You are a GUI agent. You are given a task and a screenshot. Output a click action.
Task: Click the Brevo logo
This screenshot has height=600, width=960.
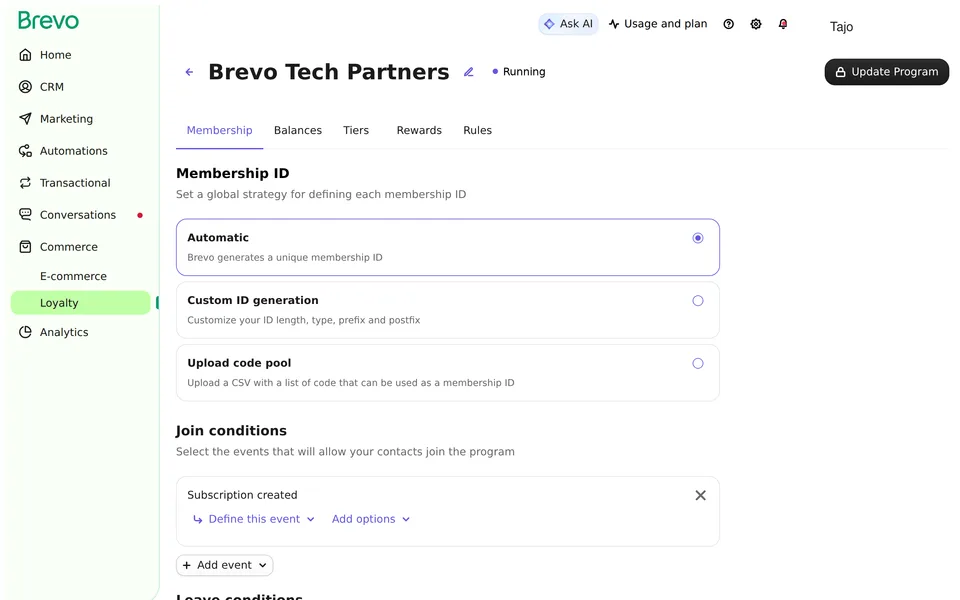[x=48, y=21]
